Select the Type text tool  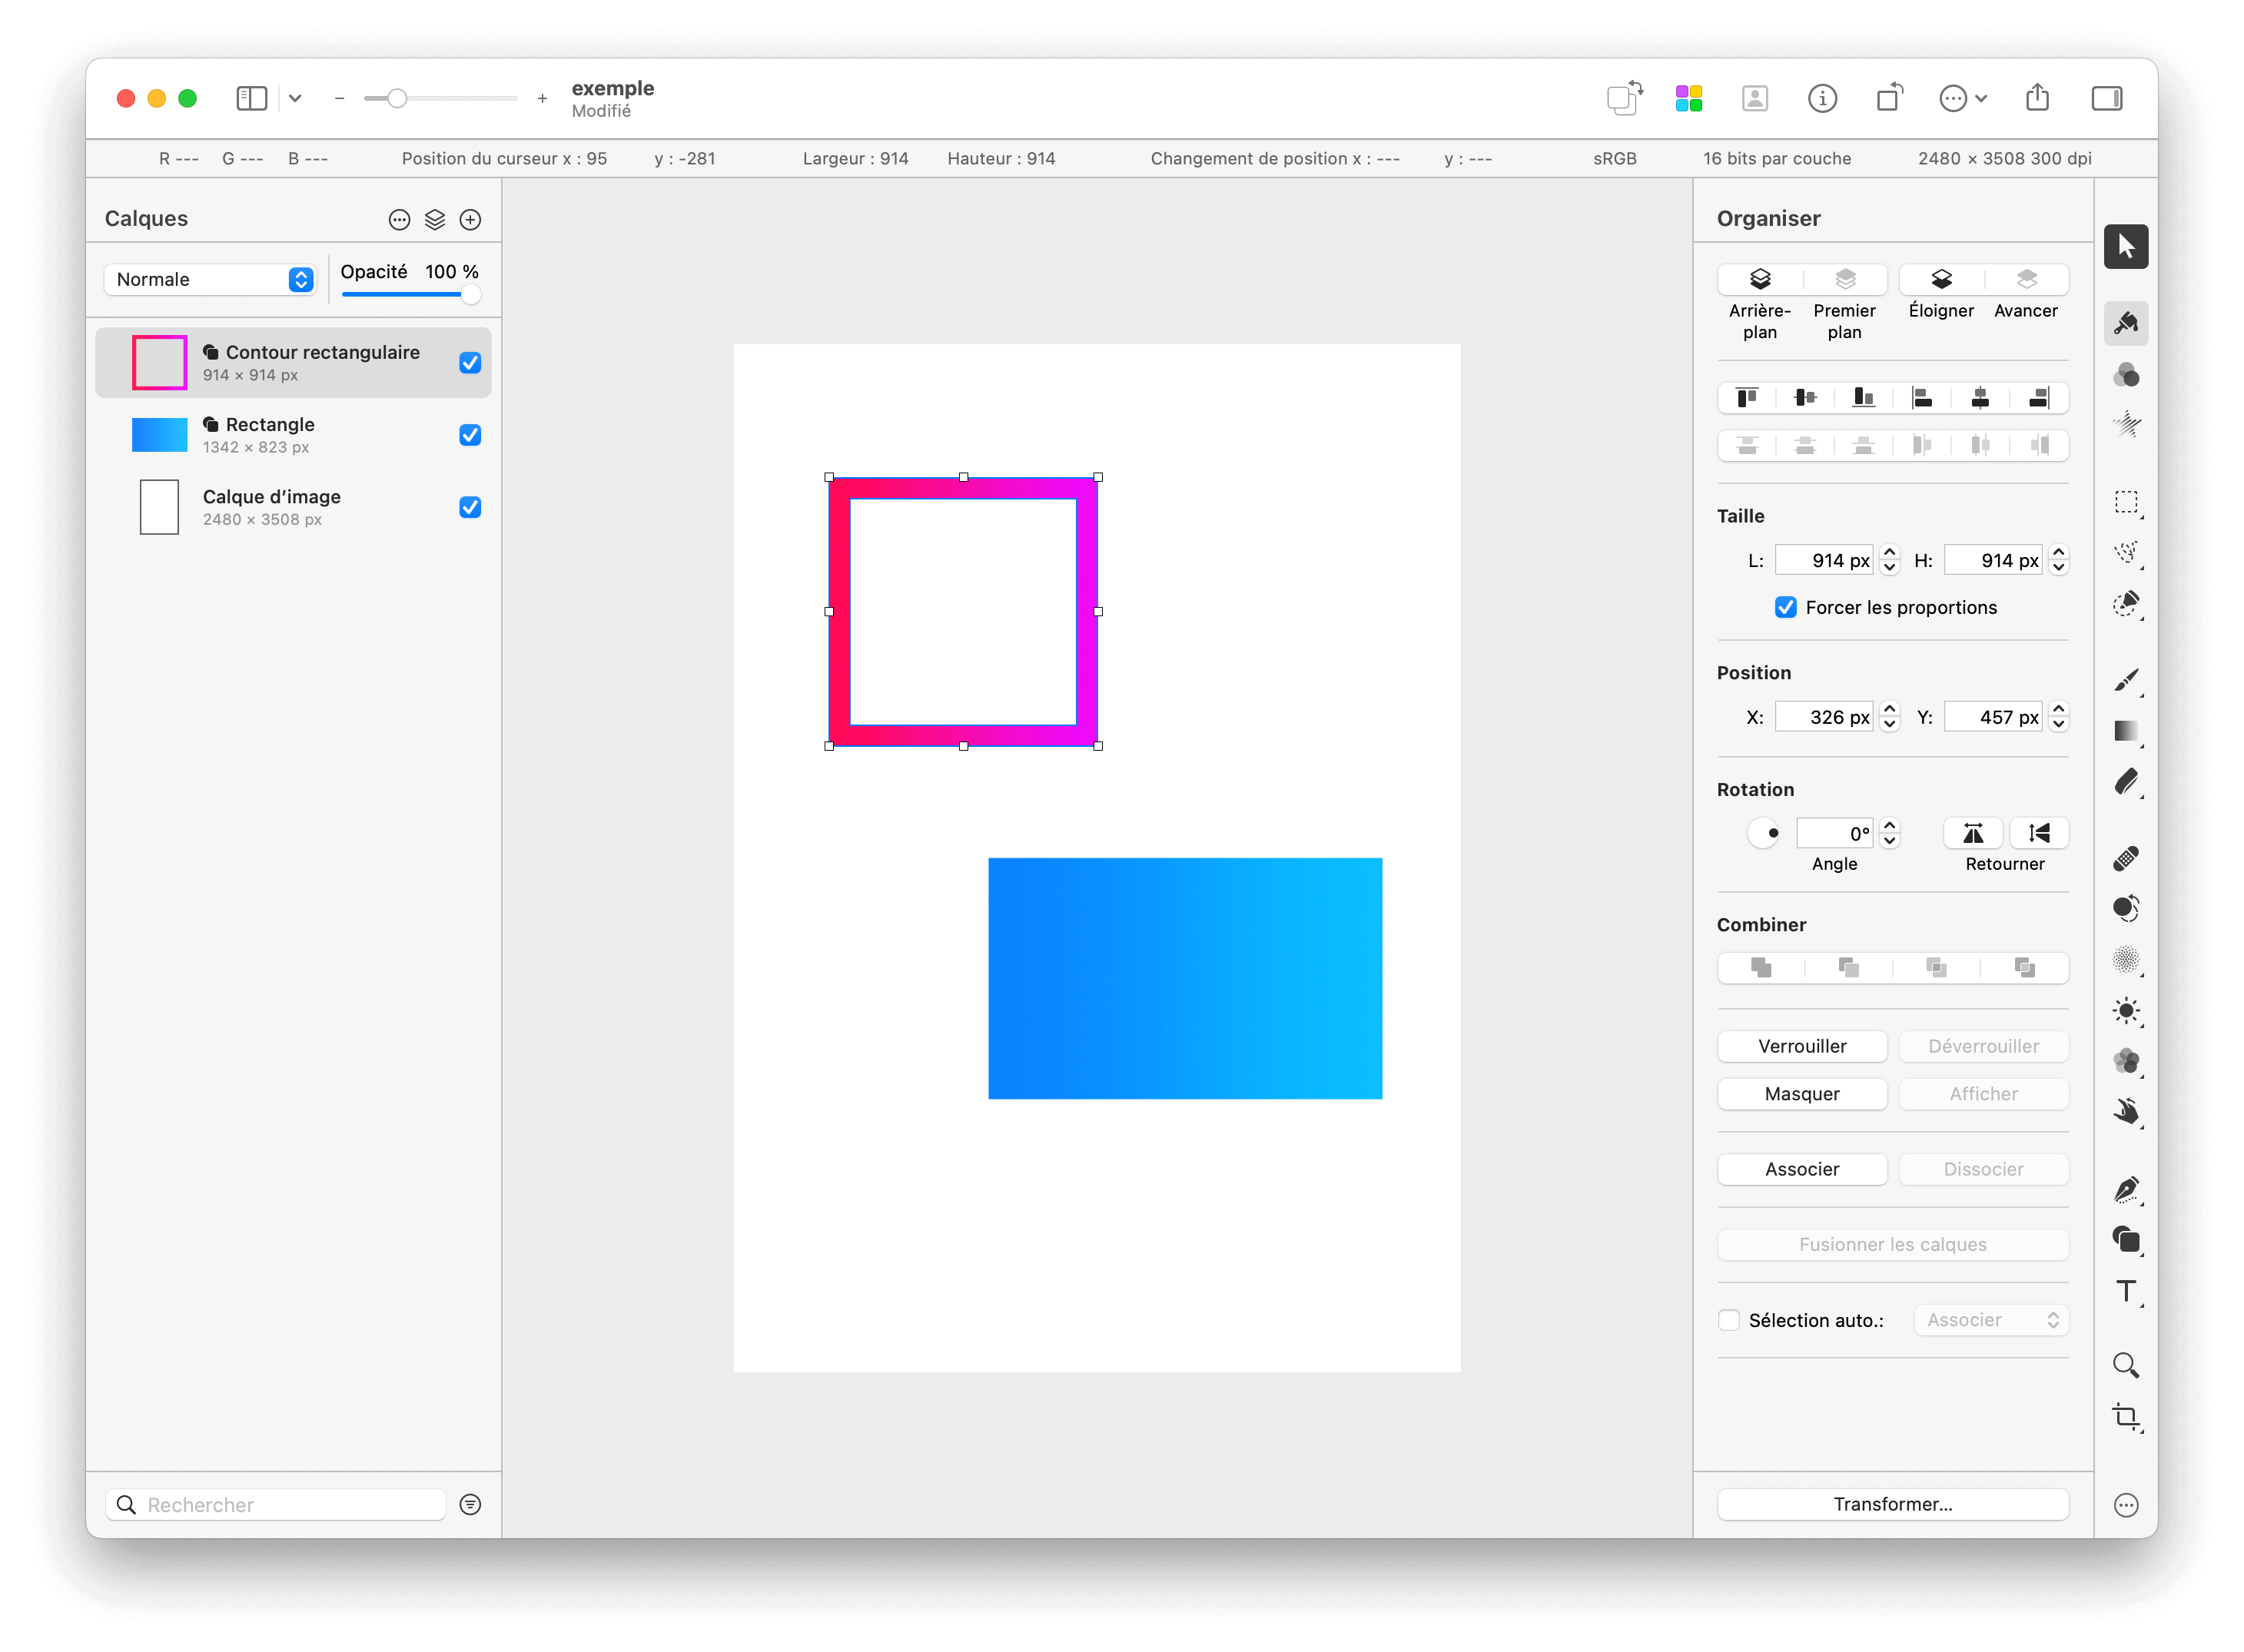tap(2125, 1290)
